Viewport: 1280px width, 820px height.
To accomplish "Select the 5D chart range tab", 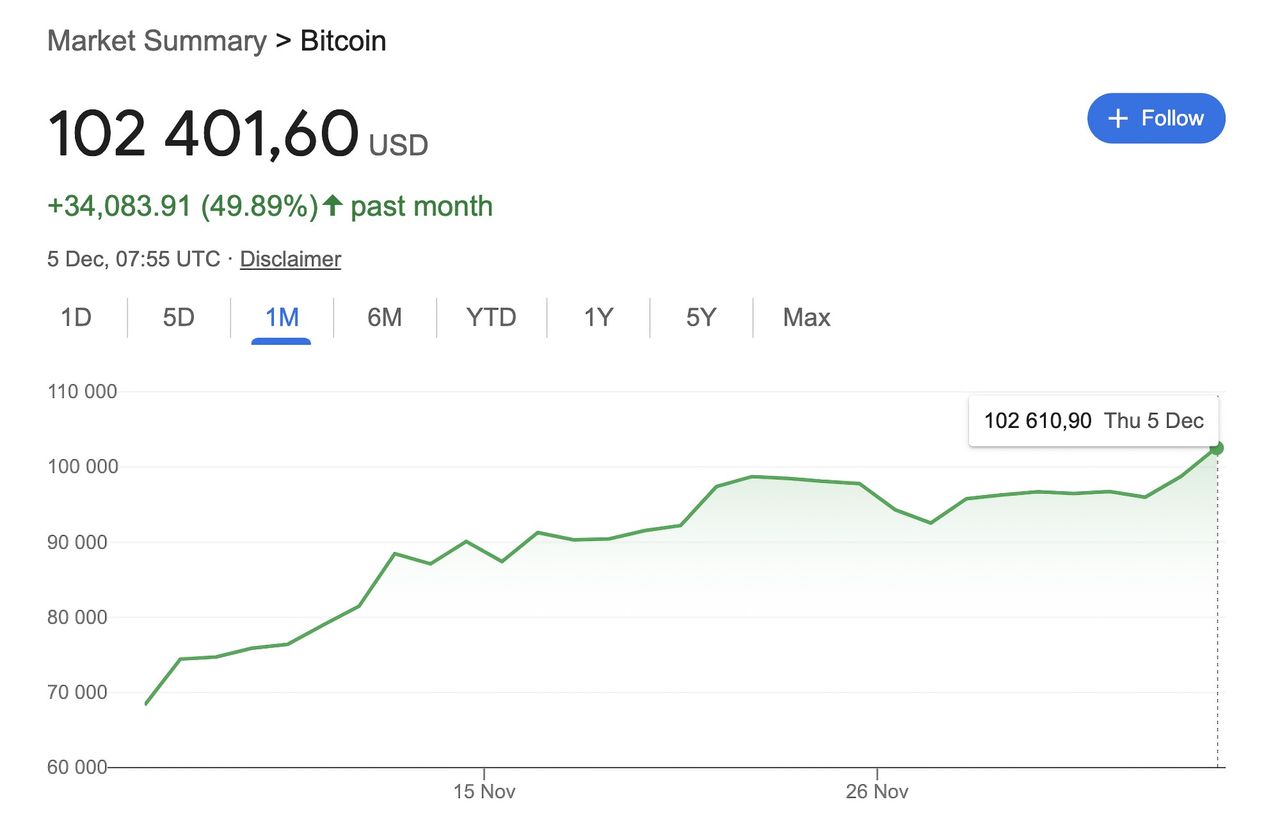I will [178, 318].
